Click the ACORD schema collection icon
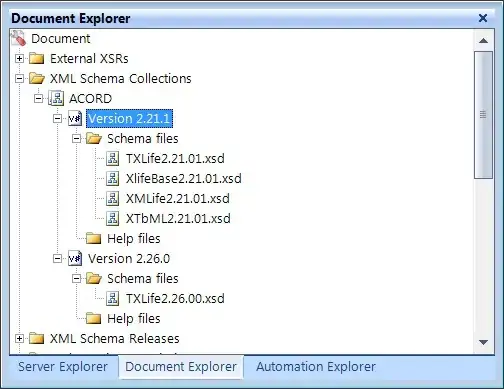 pyautogui.click(x=56, y=98)
